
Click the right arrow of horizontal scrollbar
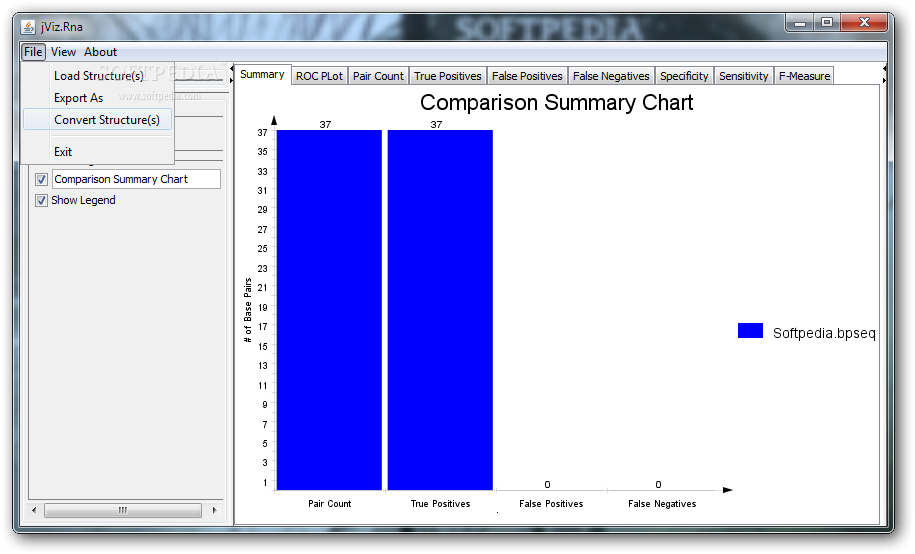pyautogui.click(x=214, y=510)
